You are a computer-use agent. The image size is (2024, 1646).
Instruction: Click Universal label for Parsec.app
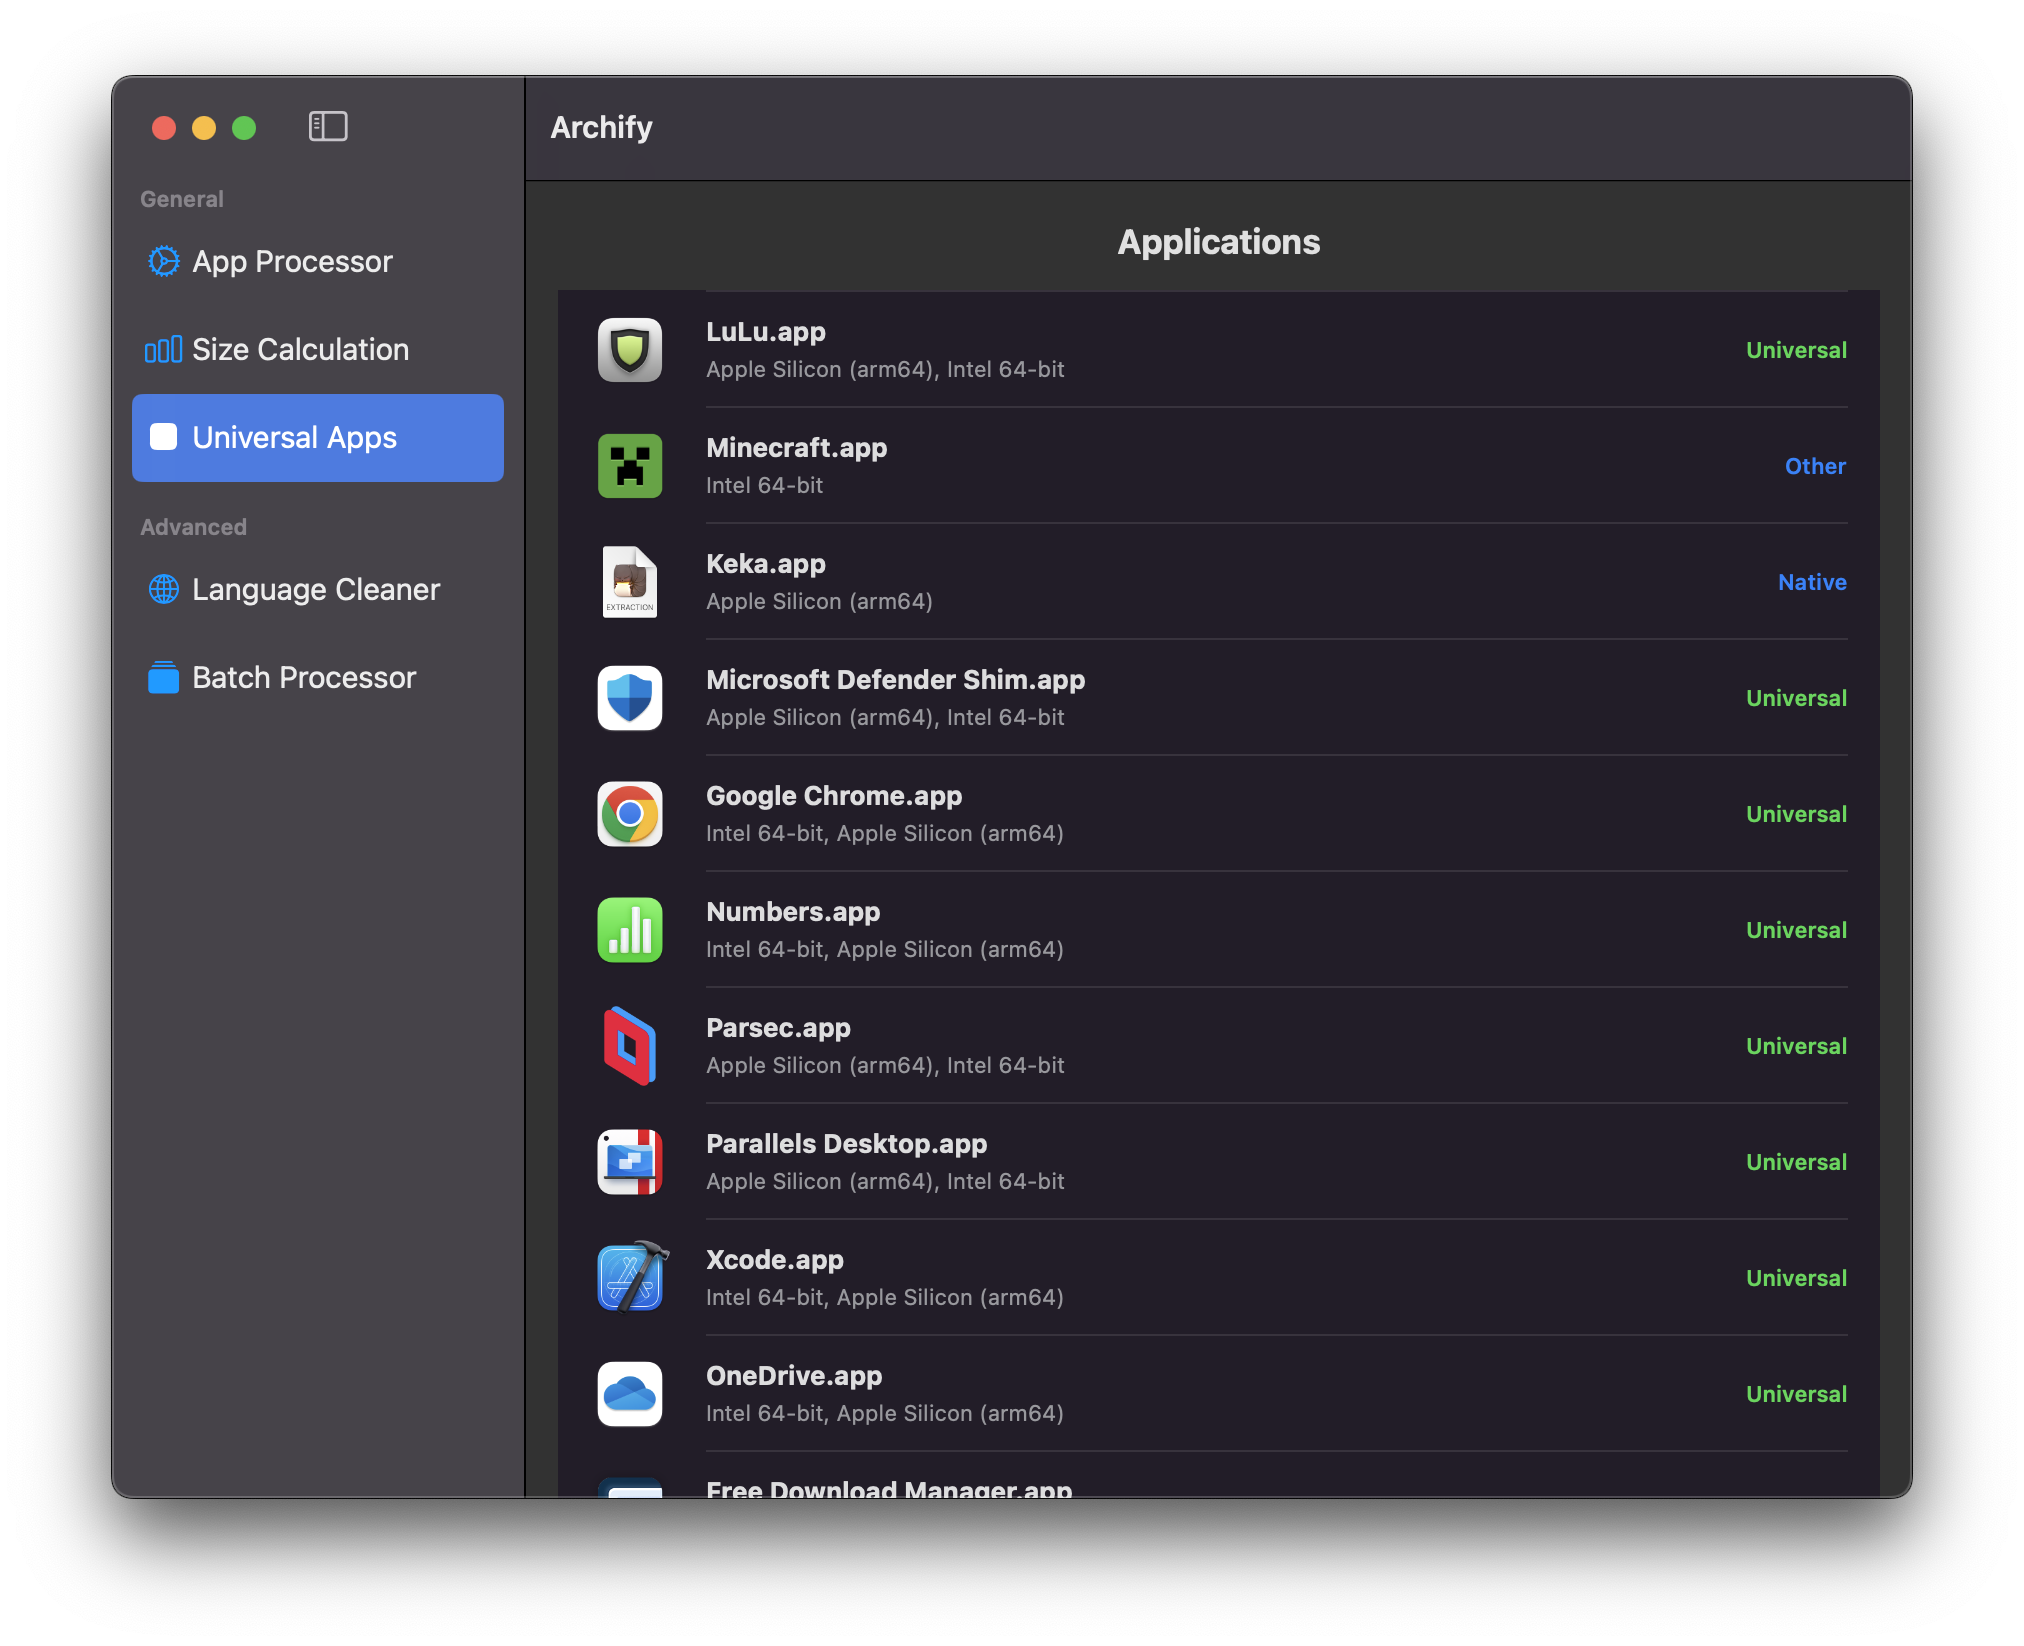[1796, 1046]
